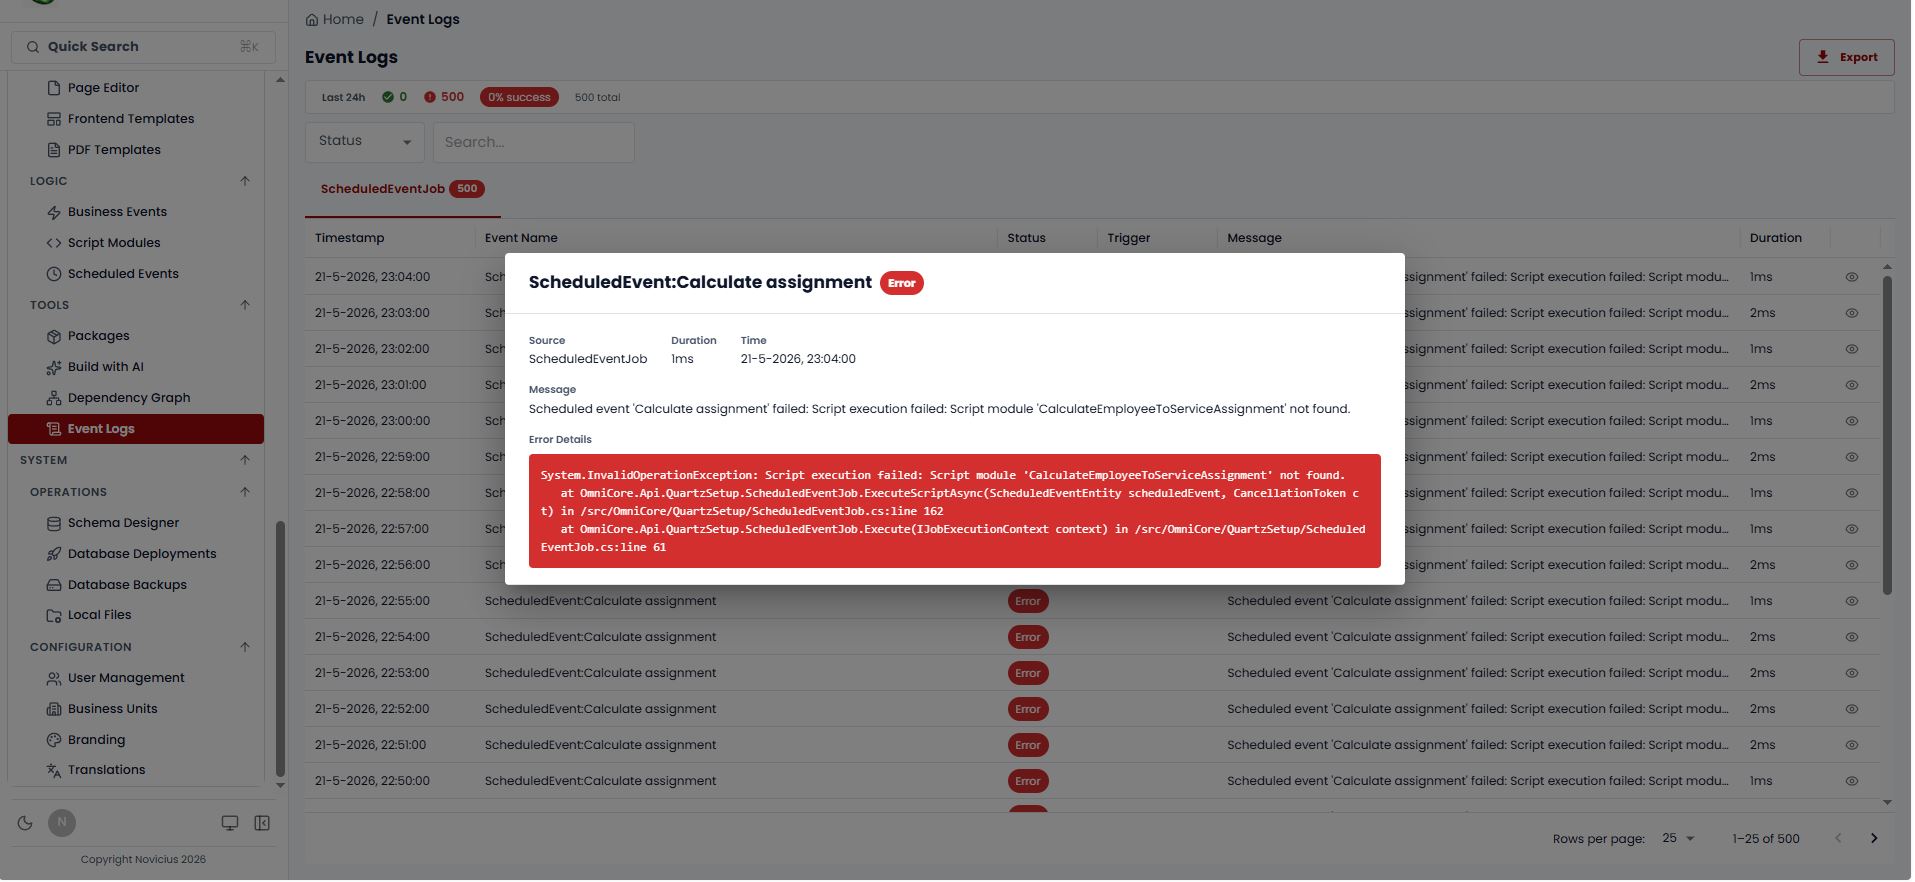The width and height of the screenshot is (1915, 882).
Task: Sort by Event Name column header
Action: pyautogui.click(x=521, y=238)
